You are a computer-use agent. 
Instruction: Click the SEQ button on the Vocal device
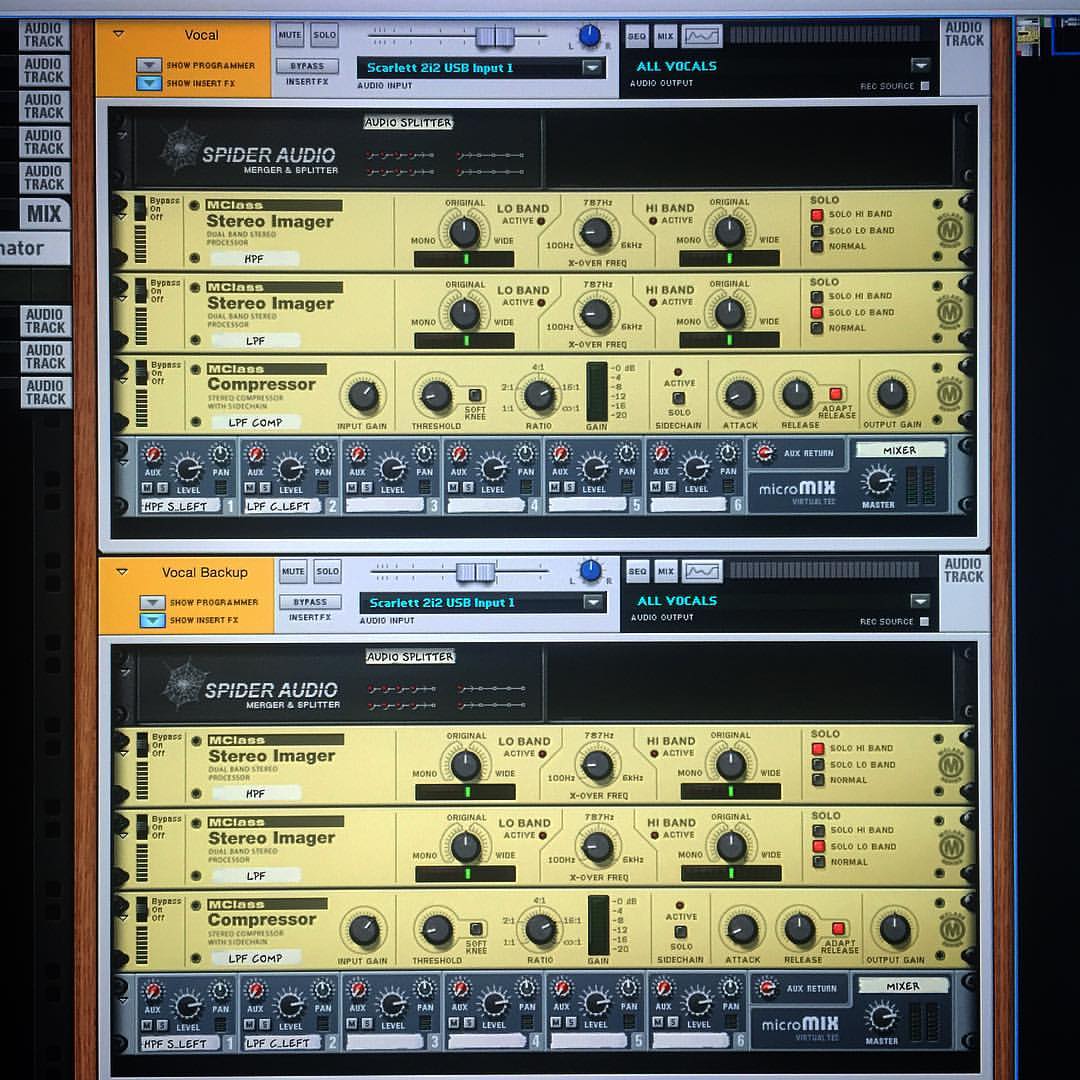(x=637, y=37)
